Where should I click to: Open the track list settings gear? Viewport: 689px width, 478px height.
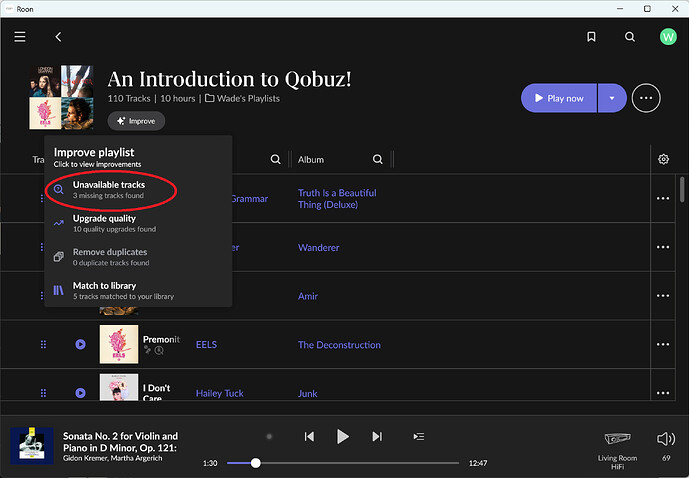click(664, 159)
